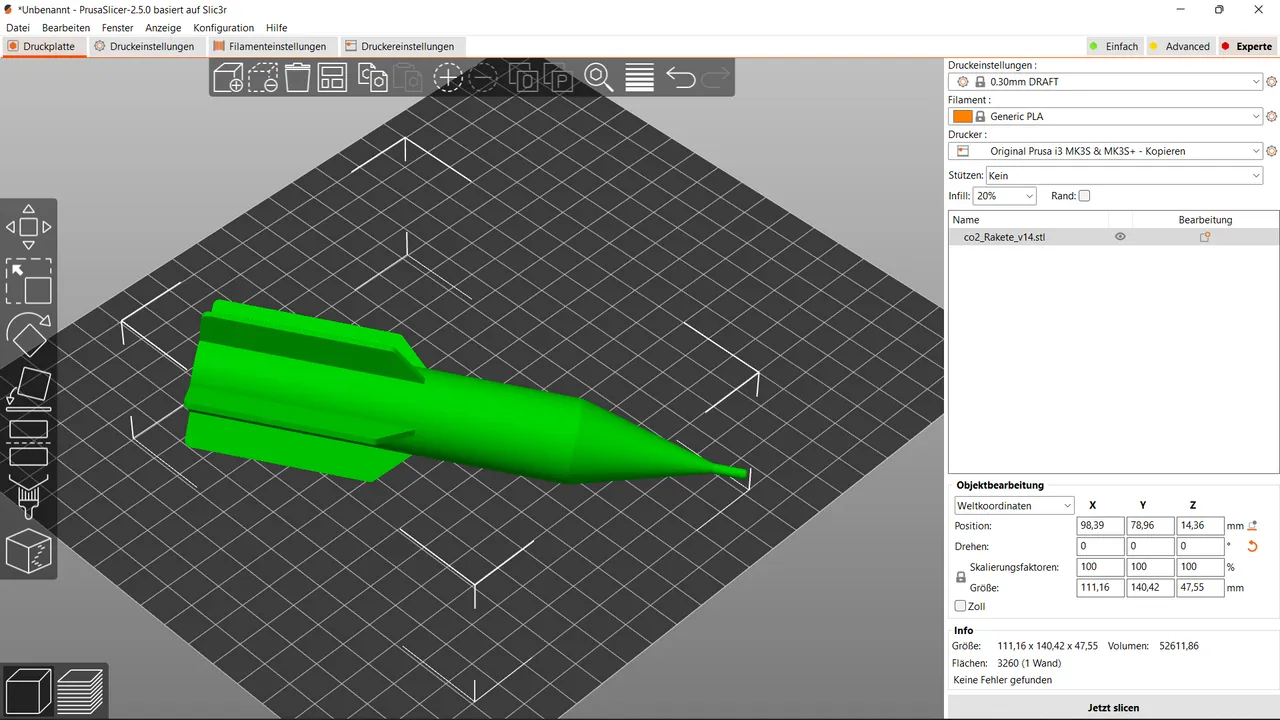Open the Original Prusa i3 MK3S printer dropdown
The height and width of the screenshot is (720, 1280).
pos(1105,151)
